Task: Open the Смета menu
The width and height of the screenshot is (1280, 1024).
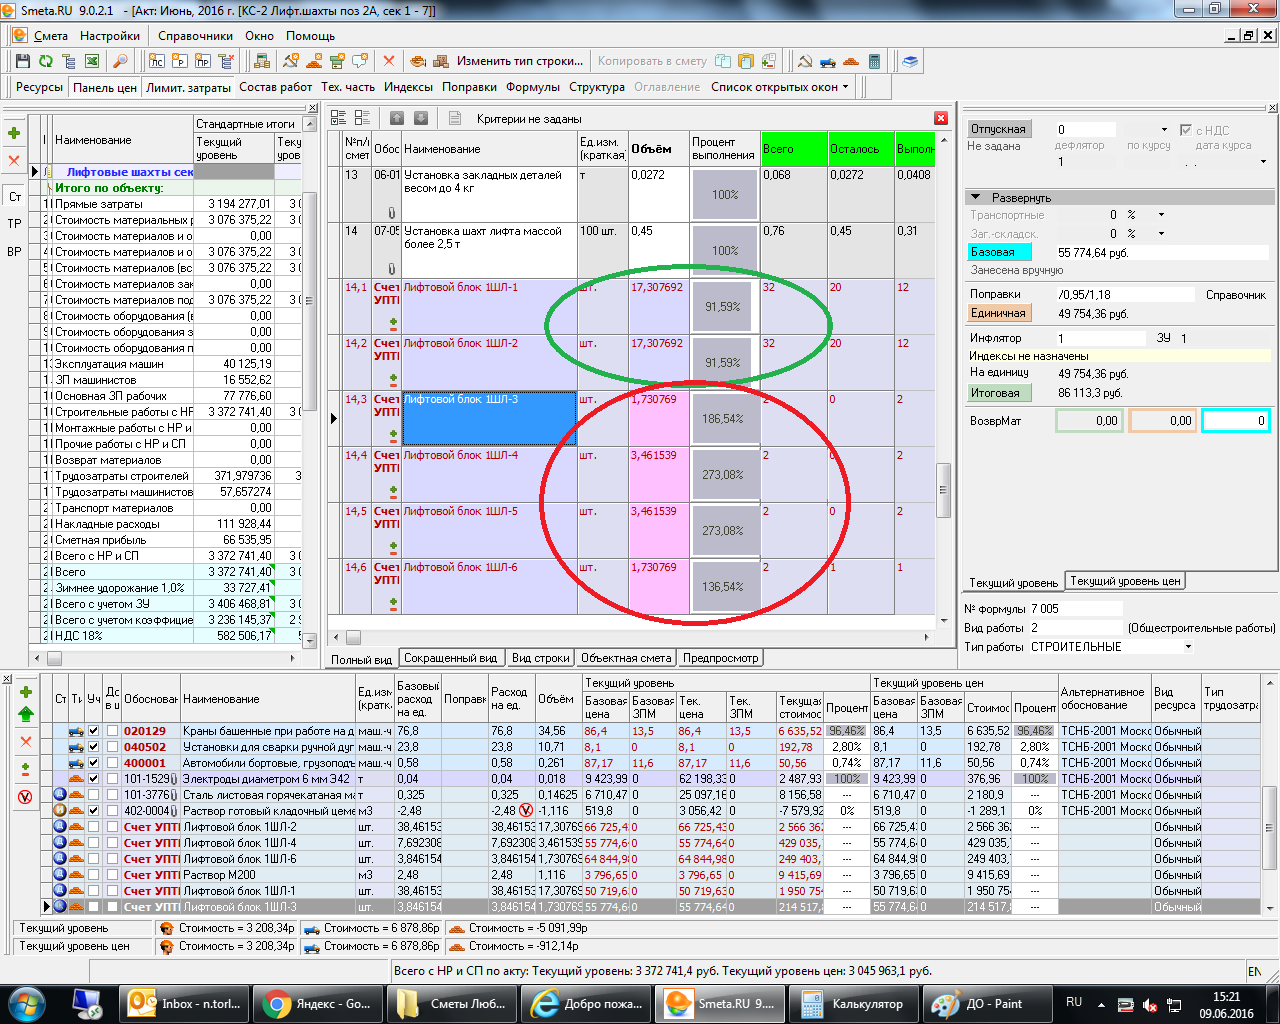Action: coord(51,35)
